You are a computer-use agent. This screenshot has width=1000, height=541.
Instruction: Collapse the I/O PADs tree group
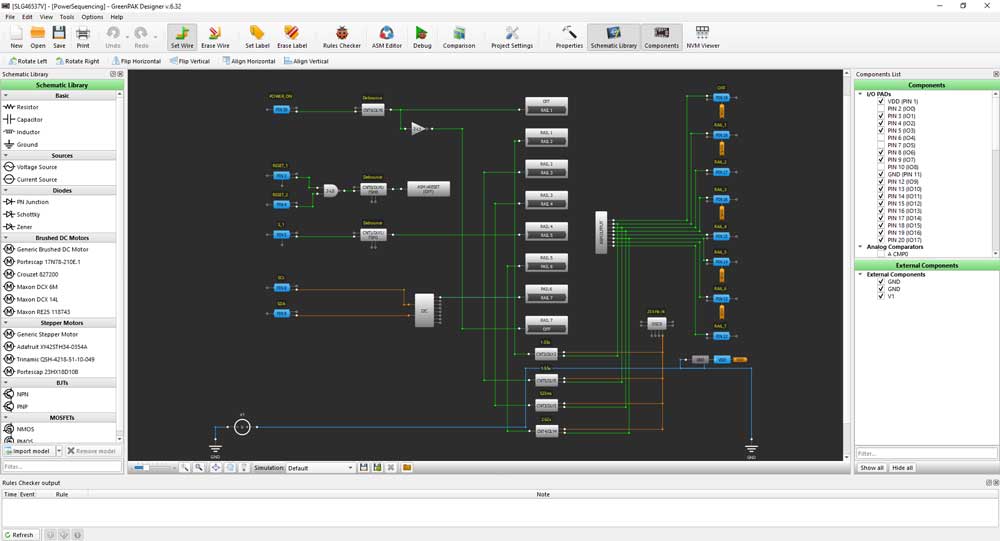coord(860,94)
